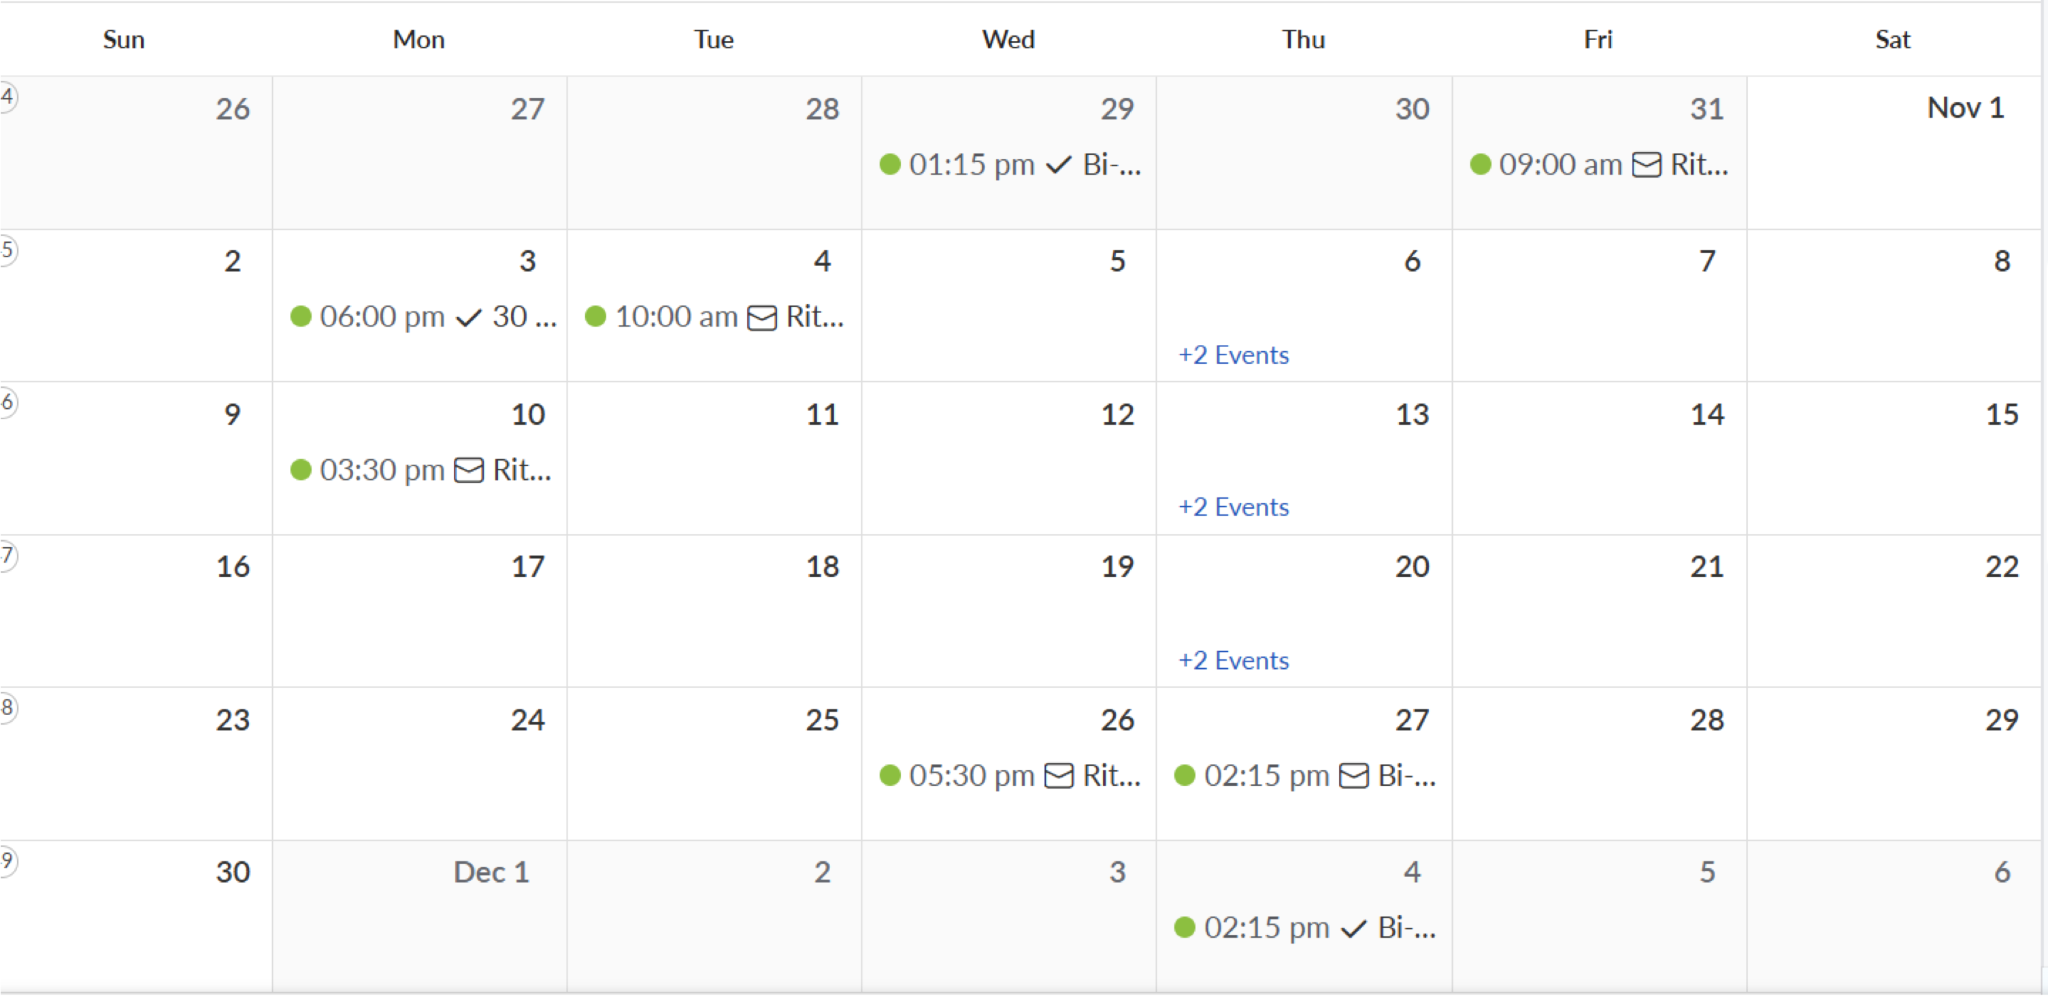Click the Sun column header
Viewport: 2048px width, 996px height.
[x=124, y=39]
